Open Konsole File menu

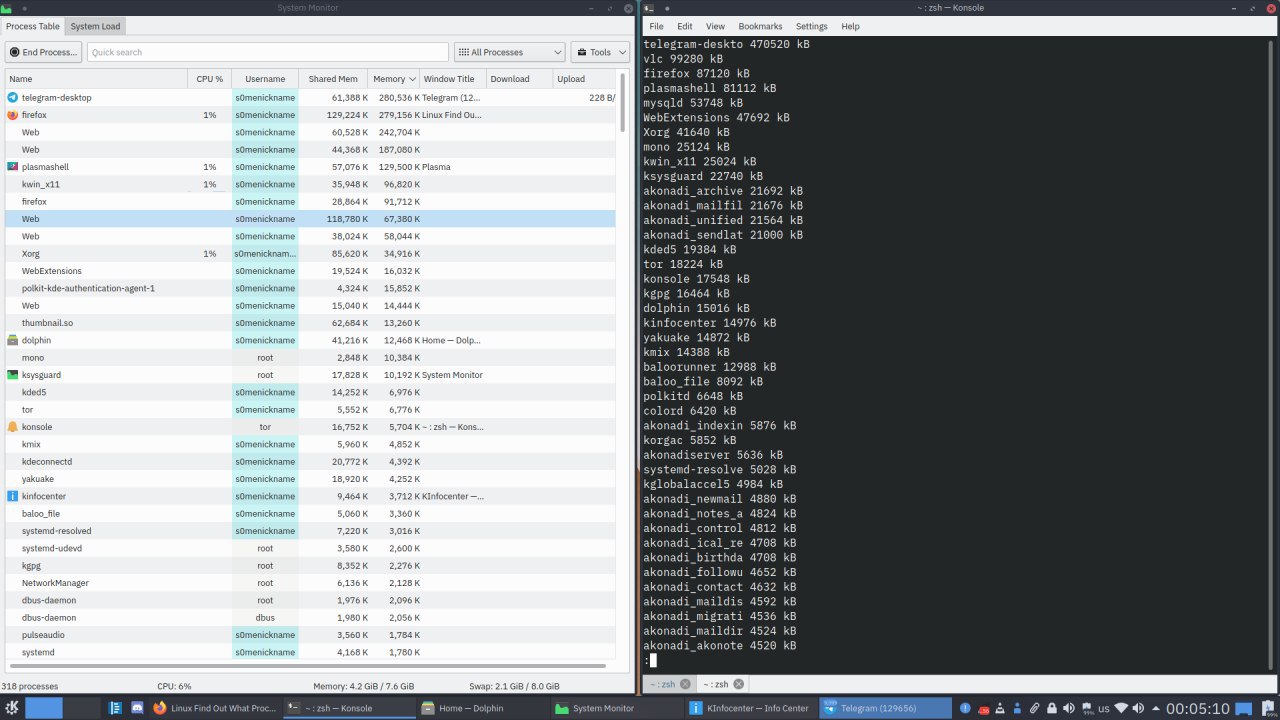point(656,26)
